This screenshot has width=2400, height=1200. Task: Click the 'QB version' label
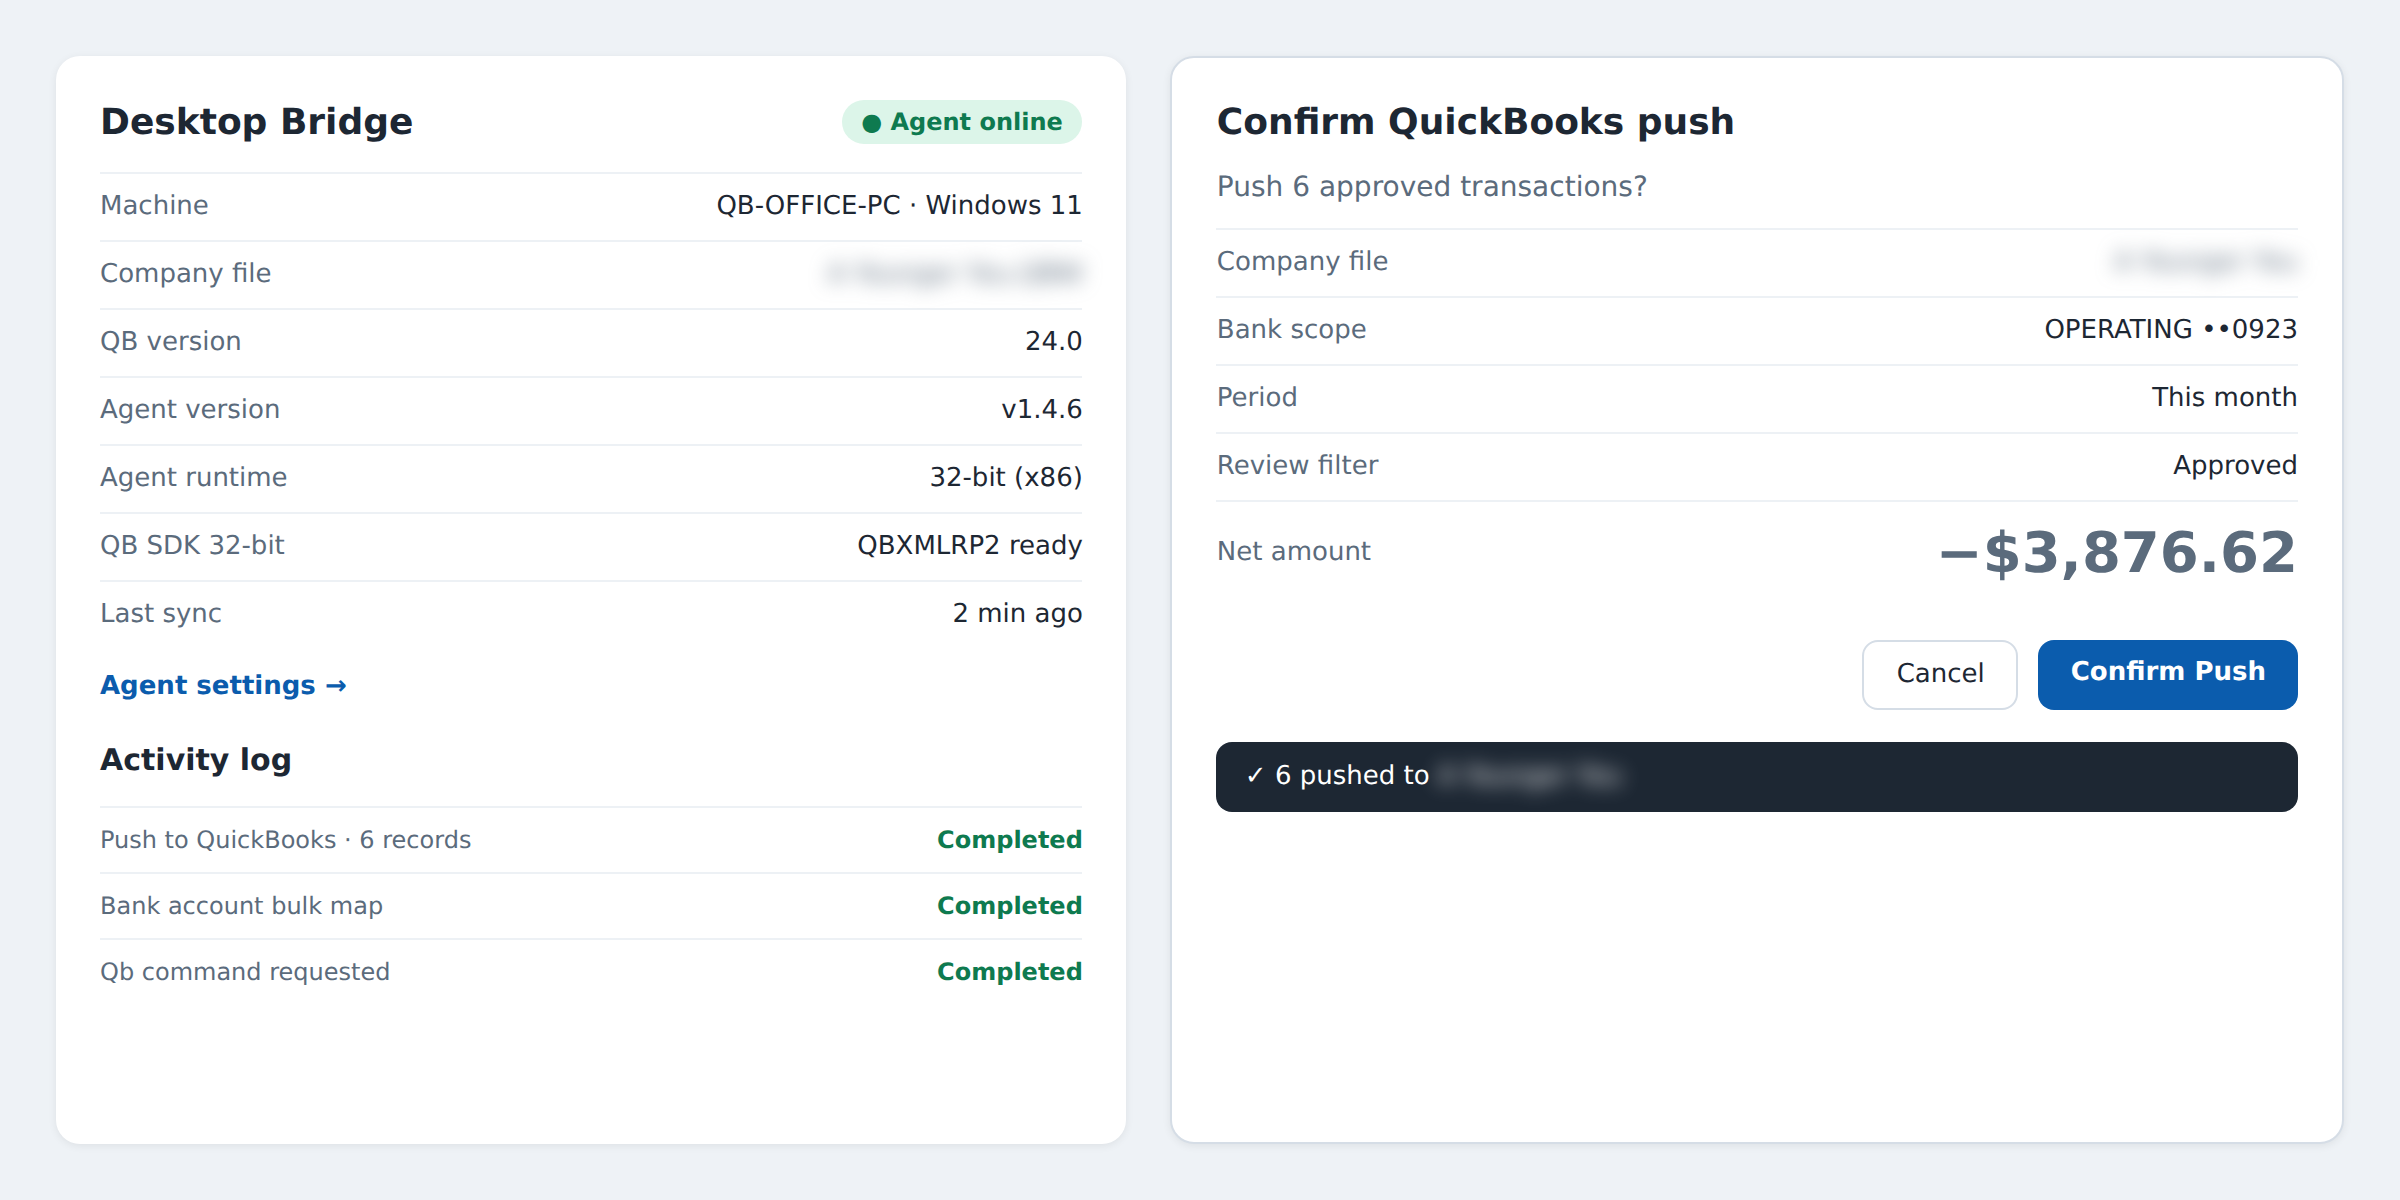coord(170,341)
